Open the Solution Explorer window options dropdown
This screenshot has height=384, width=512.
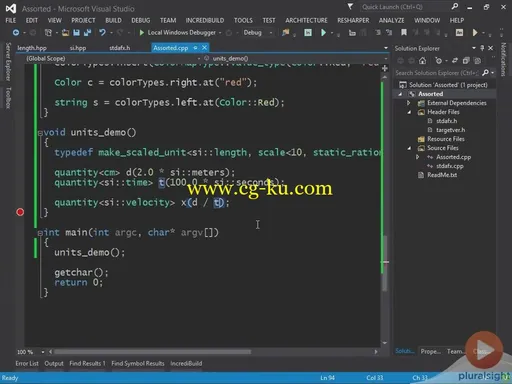click(474, 48)
